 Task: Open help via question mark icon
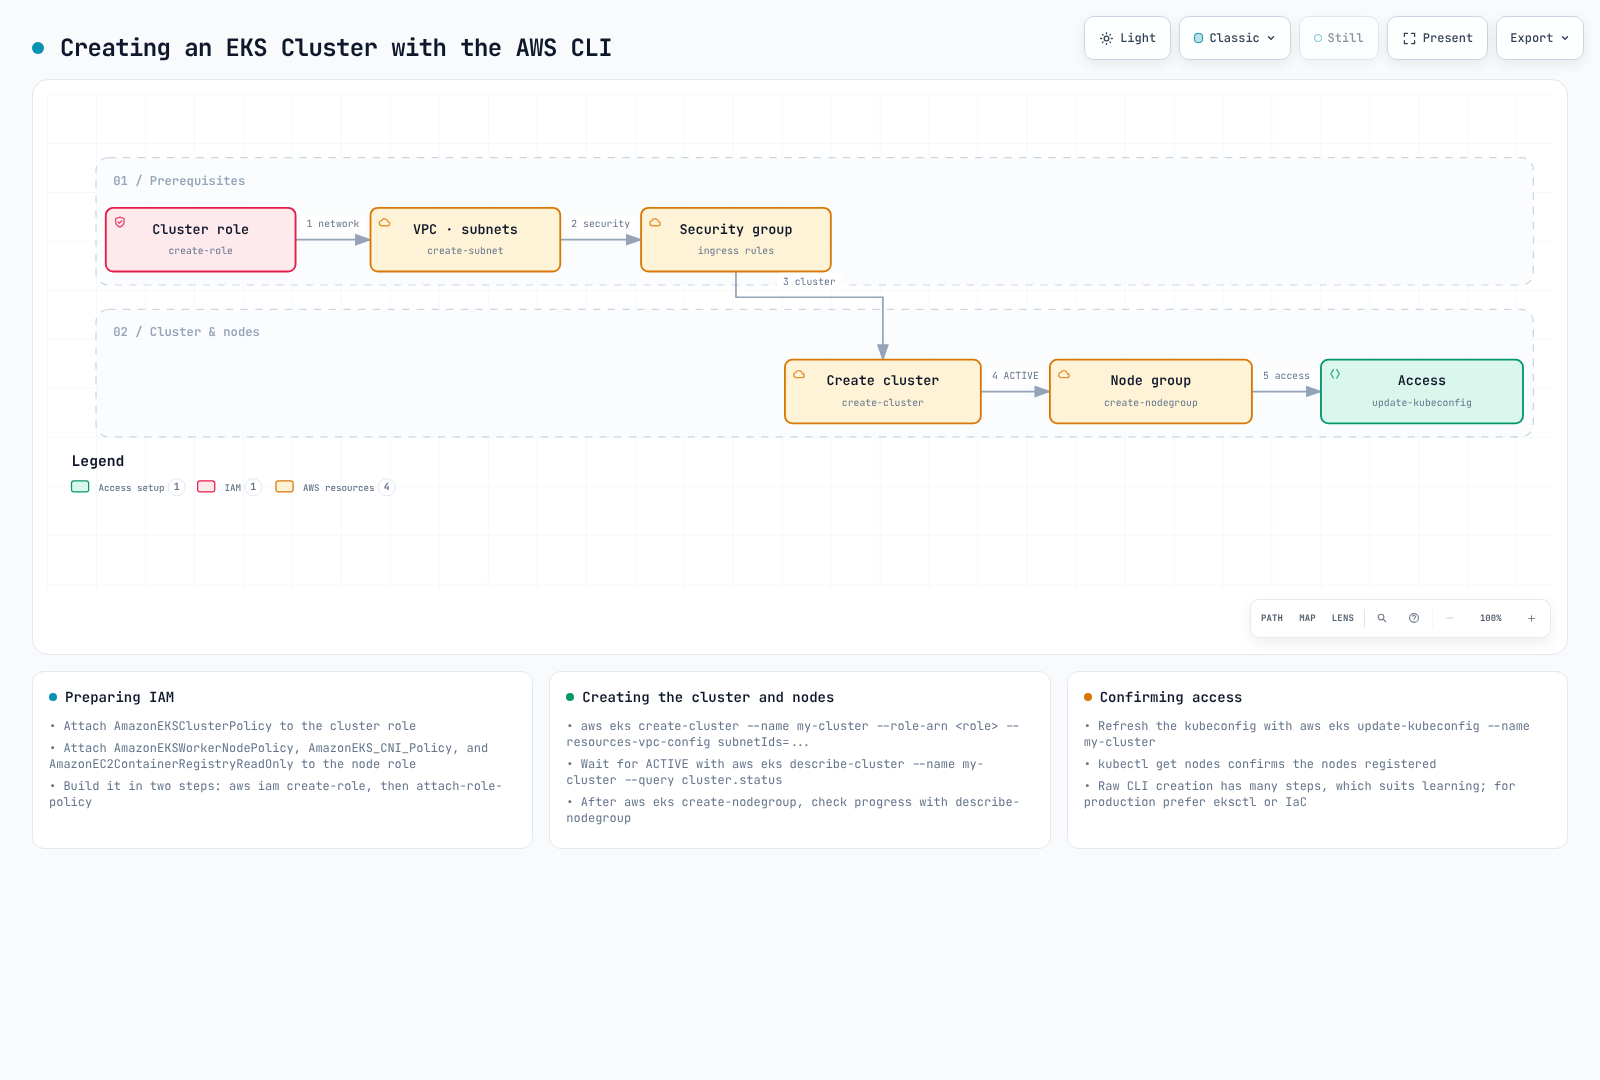tap(1414, 618)
